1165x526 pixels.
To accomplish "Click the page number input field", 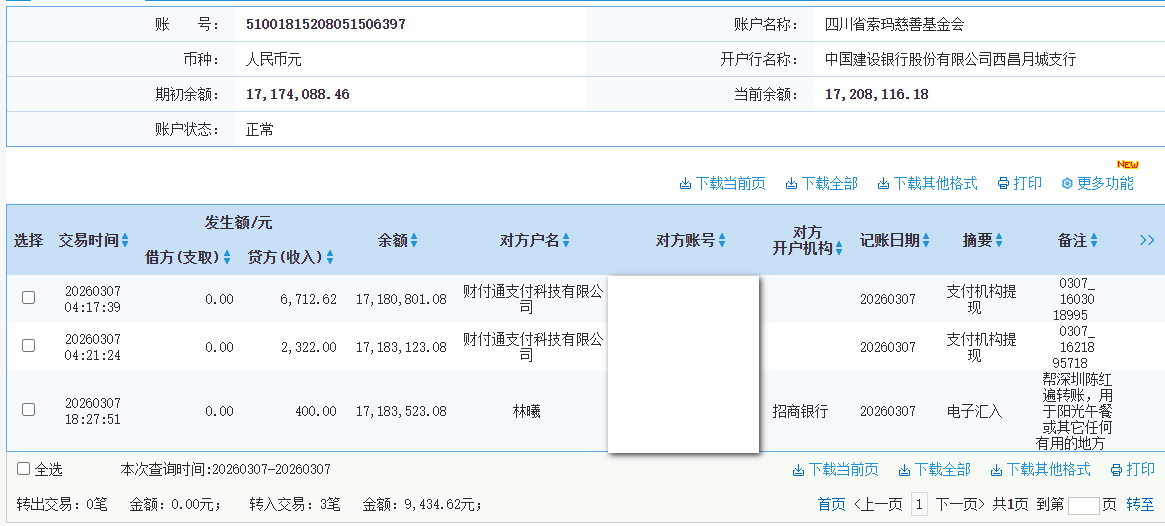I will pyautogui.click(x=1083, y=505).
